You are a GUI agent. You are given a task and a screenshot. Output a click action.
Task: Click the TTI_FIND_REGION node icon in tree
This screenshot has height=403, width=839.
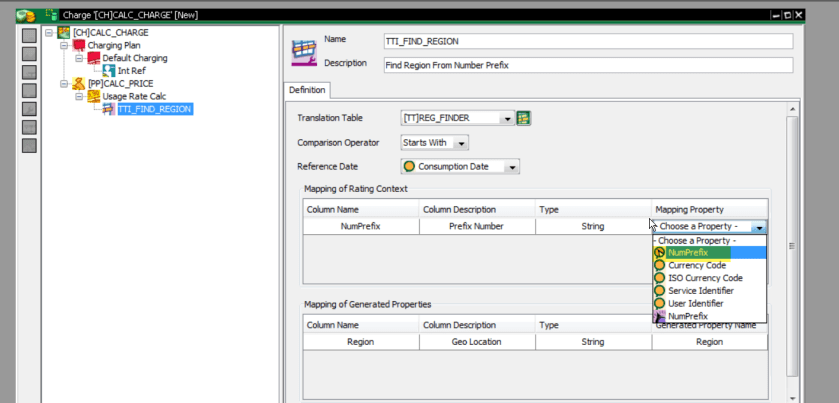click(x=109, y=109)
